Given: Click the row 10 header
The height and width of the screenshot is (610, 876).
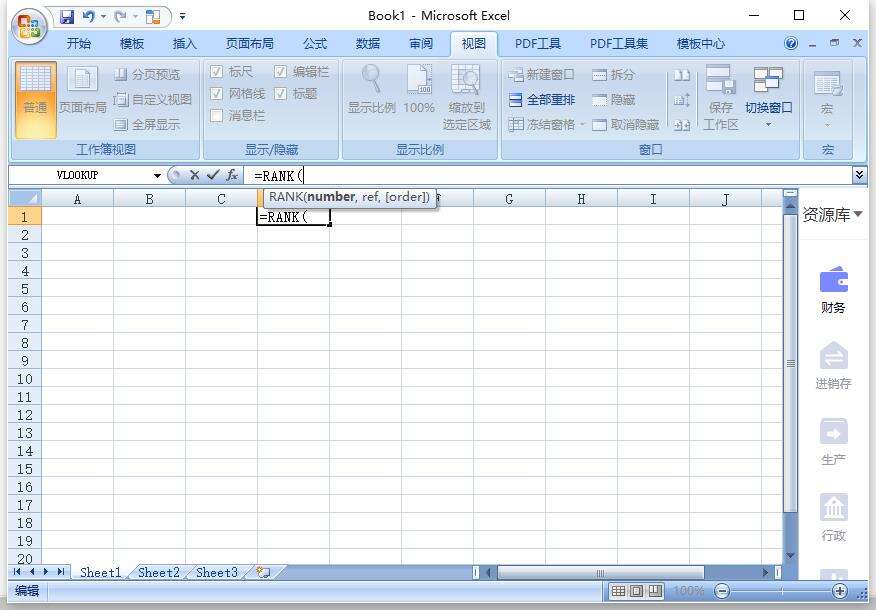Looking at the screenshot, I should [x=25, y=379].
